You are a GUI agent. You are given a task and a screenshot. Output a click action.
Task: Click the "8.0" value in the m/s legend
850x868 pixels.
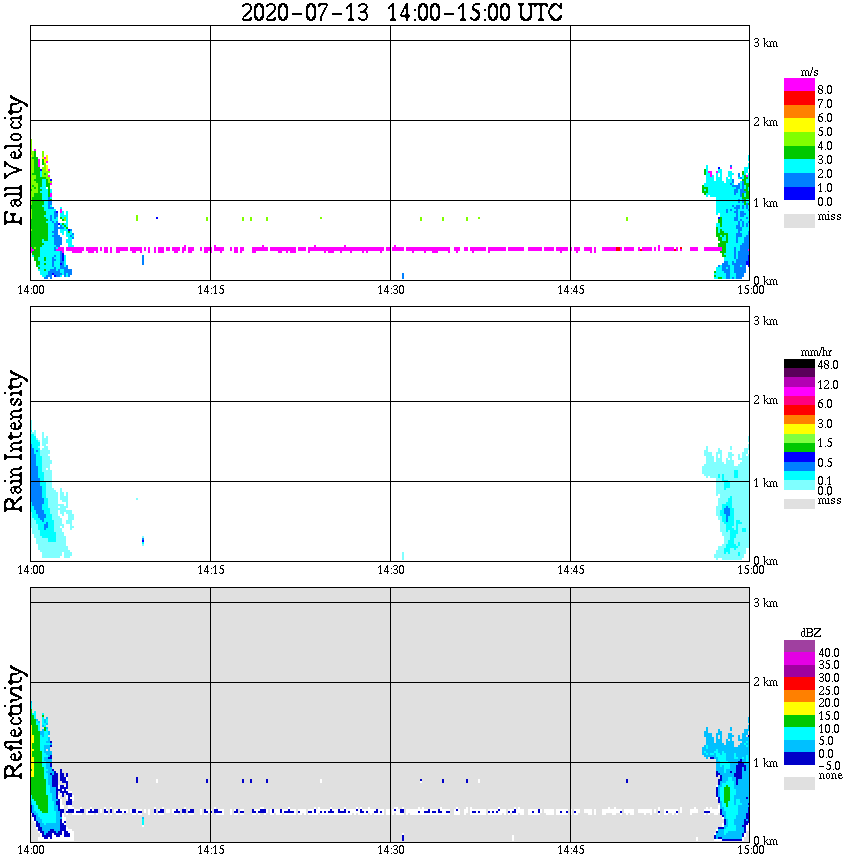click(825, 90)
